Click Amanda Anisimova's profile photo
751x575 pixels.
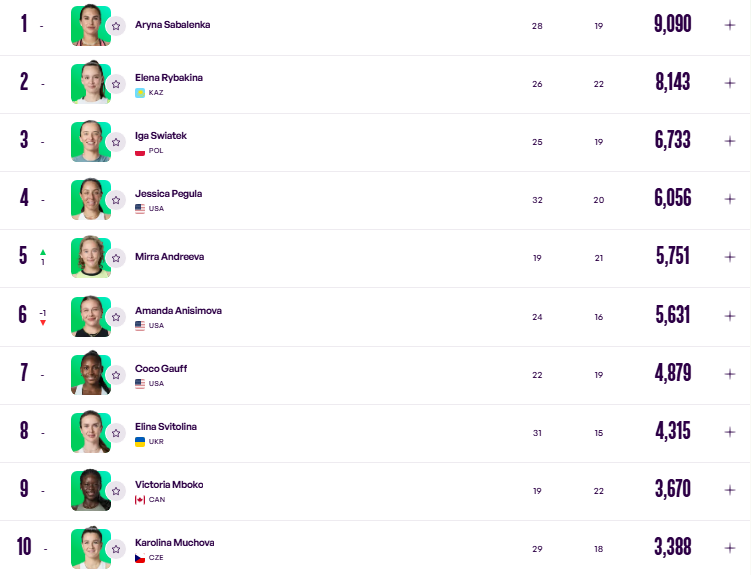[91, 316]
